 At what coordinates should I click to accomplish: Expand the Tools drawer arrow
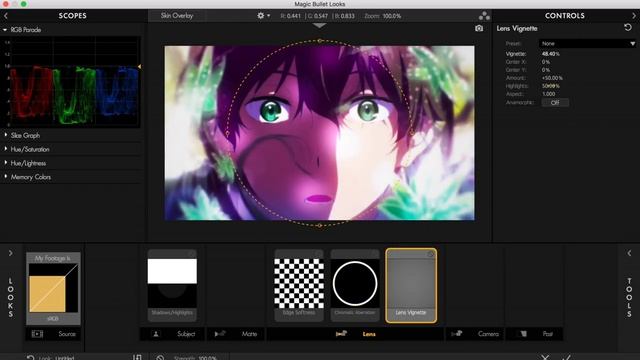click(x=629, y=253)
